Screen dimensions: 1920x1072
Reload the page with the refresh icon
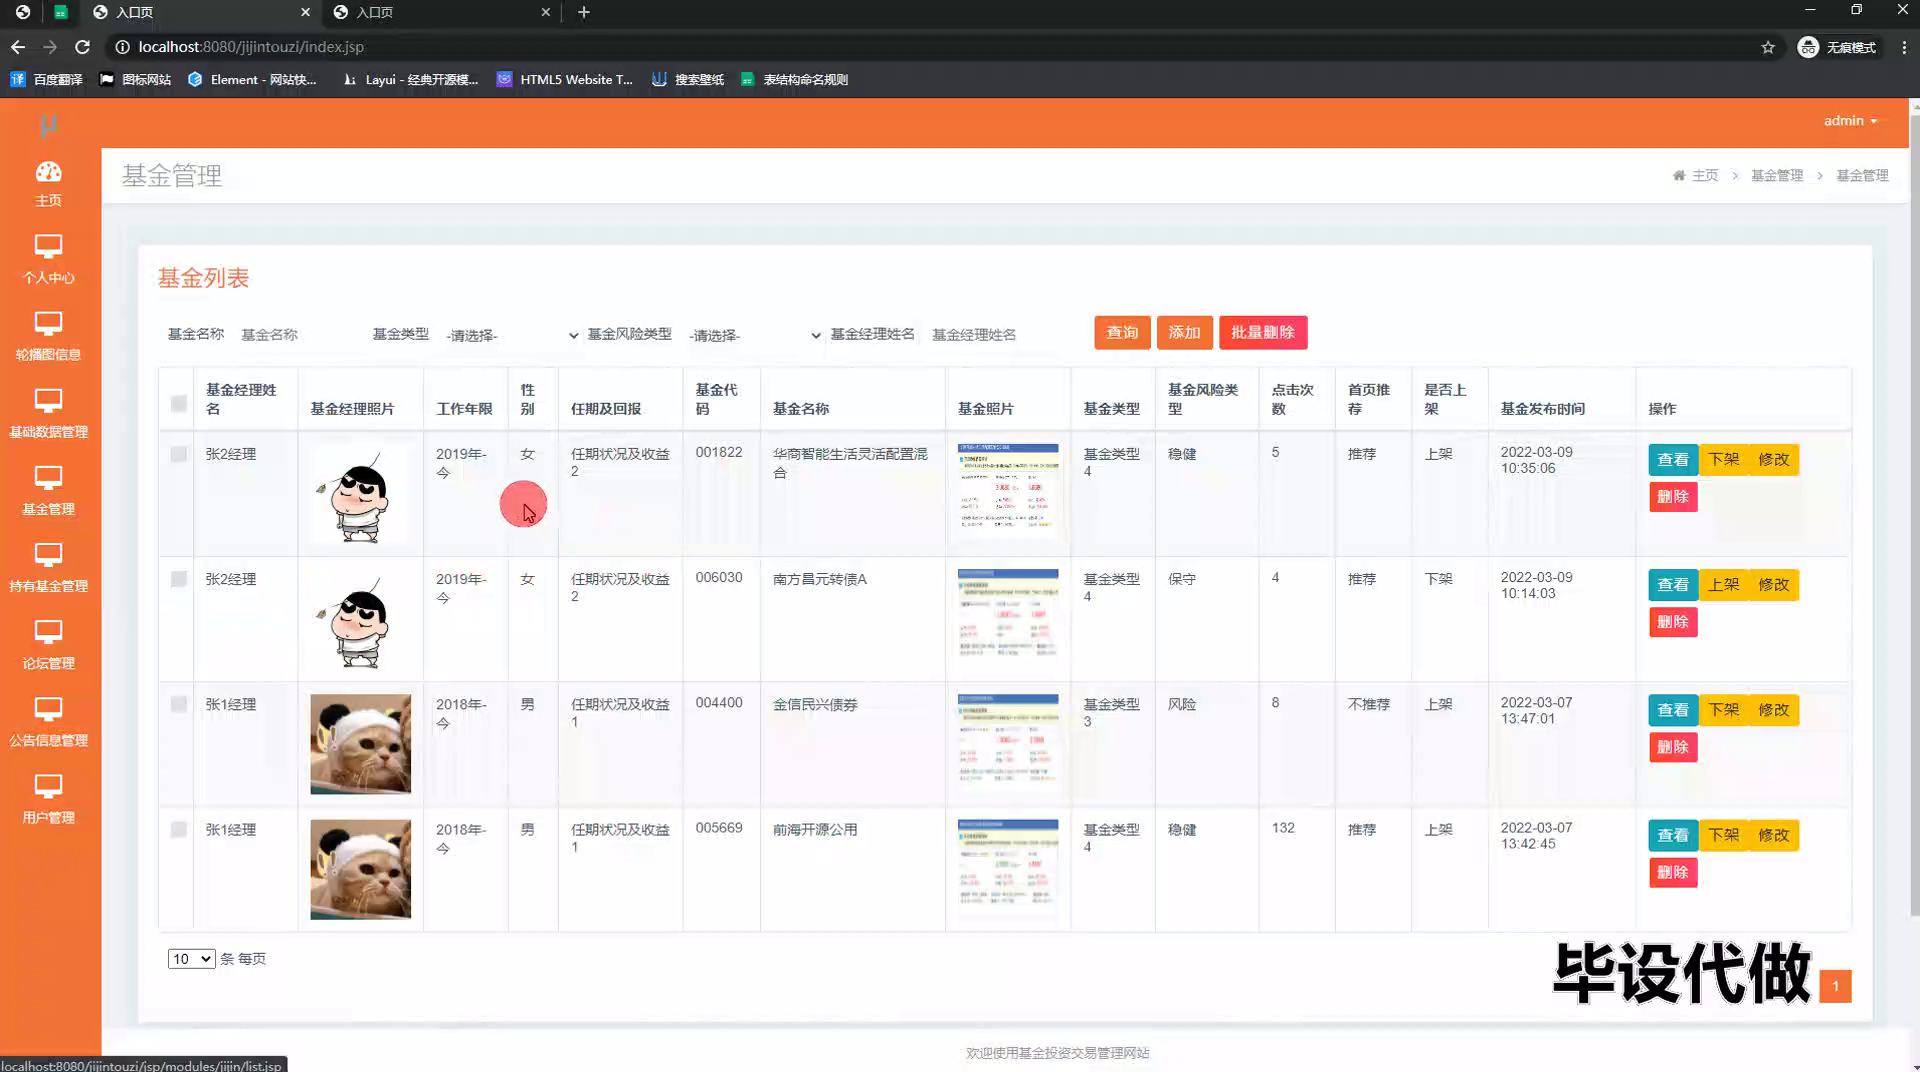click(x=83, y=47)
